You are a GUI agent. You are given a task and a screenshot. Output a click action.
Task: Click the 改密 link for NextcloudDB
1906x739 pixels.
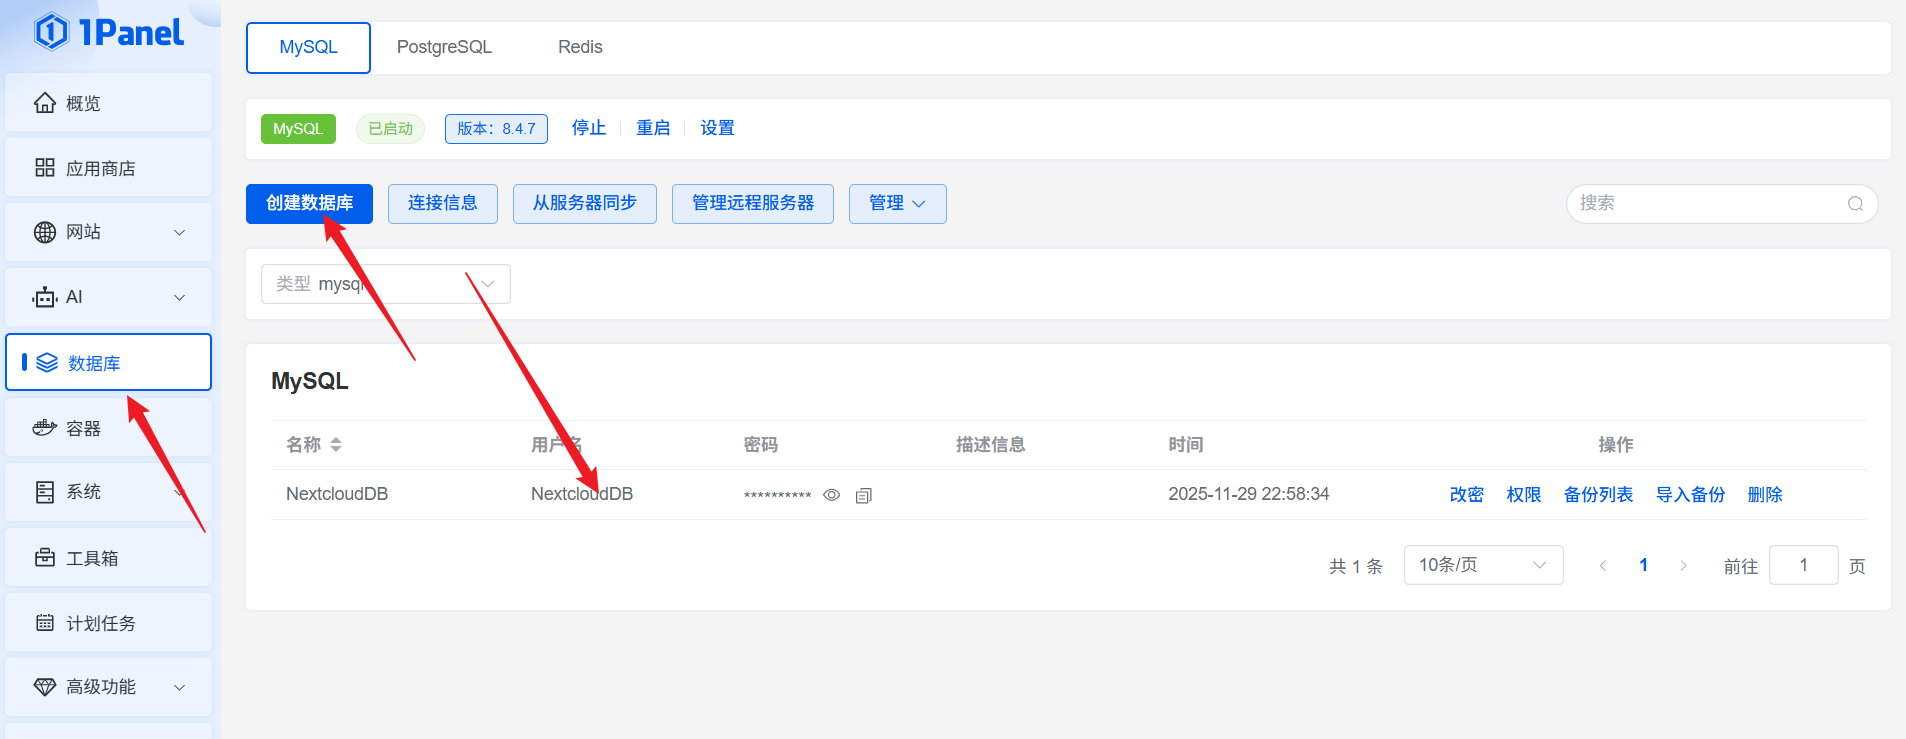click(1466, 495)
